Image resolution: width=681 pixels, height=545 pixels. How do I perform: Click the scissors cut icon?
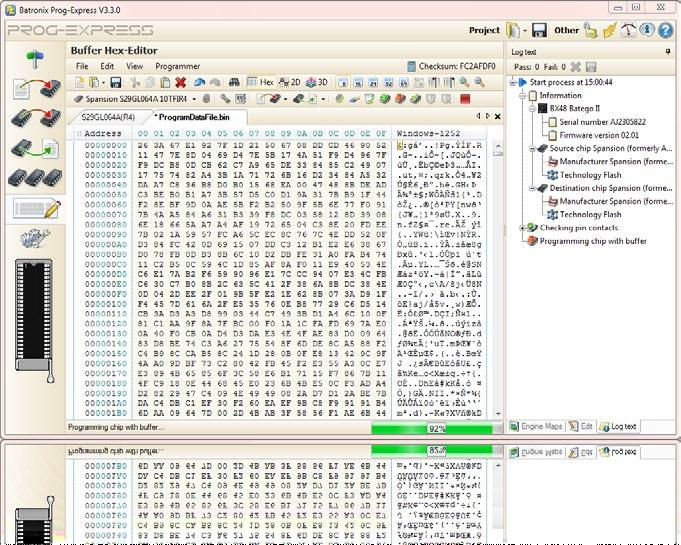click(135, 83)
